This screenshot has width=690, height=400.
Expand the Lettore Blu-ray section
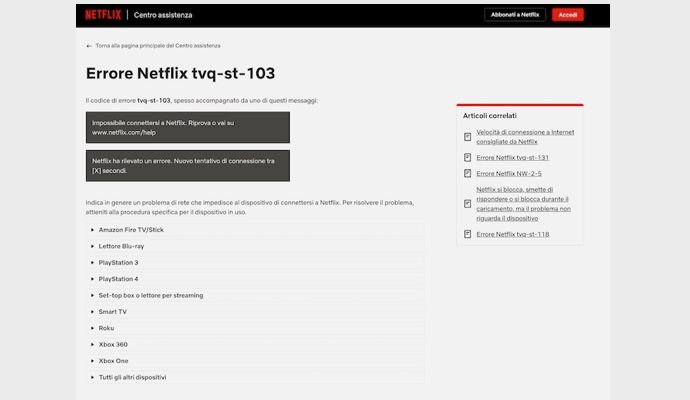coord(255,246)
